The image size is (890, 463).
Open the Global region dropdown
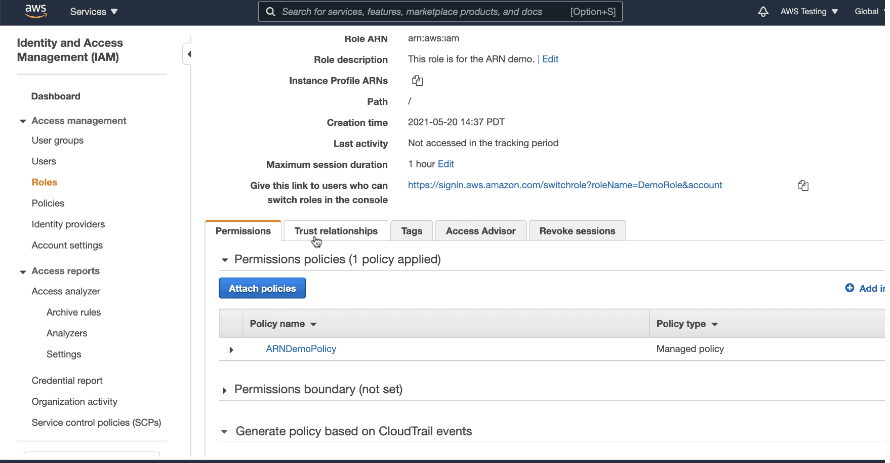869,11
